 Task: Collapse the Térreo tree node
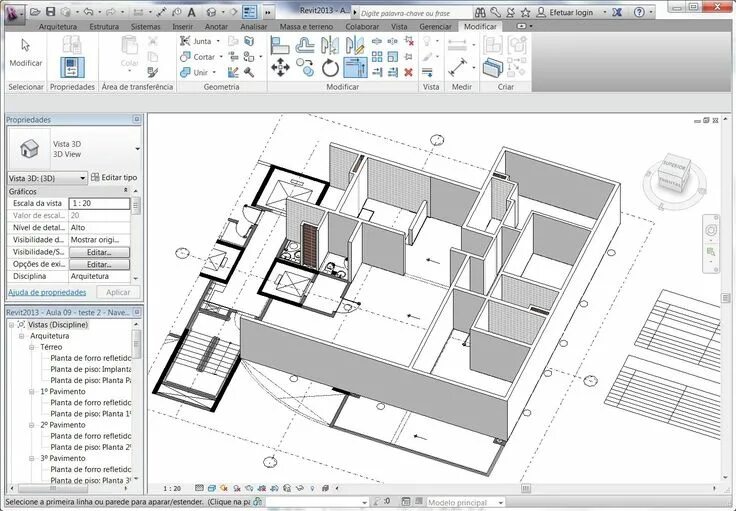tap(32, 347)
